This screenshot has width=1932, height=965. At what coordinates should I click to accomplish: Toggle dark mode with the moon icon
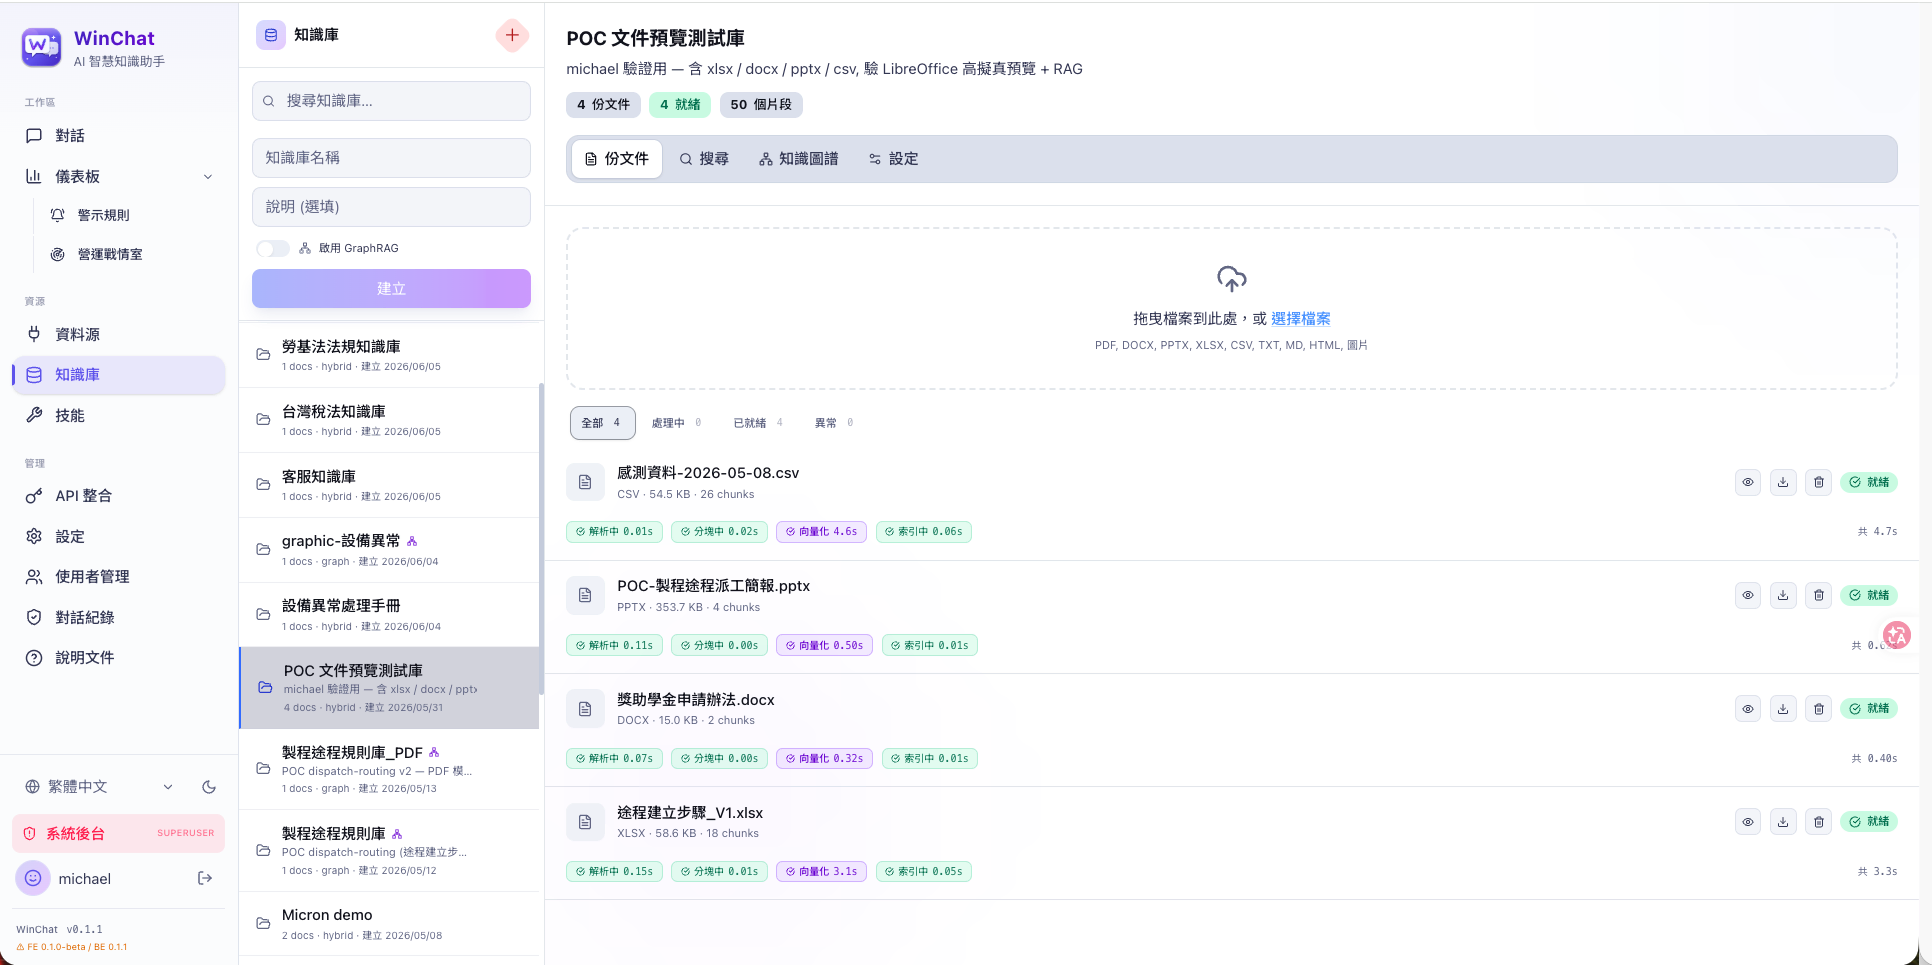click(209, 787)
